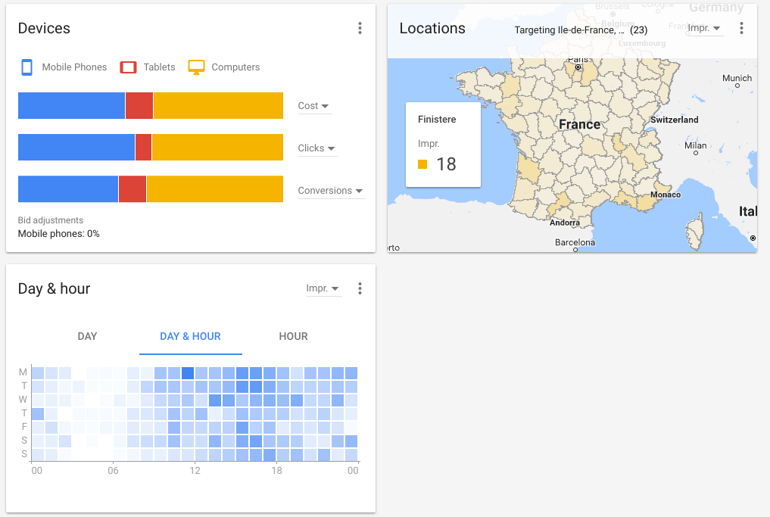Switch to the DAY tab
The width and height of the screenshot is (770, 517).
pos(87,337)
